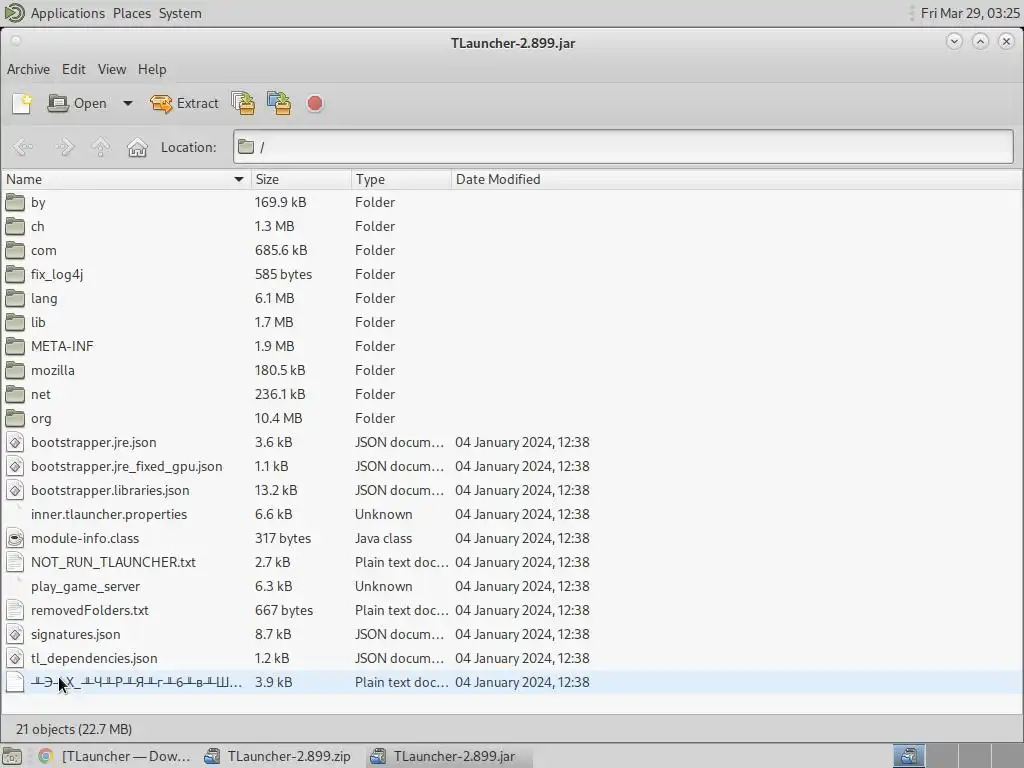Screen dimensions: 1024x768
Task: Click the Location path input field
Action: [624, 147]
